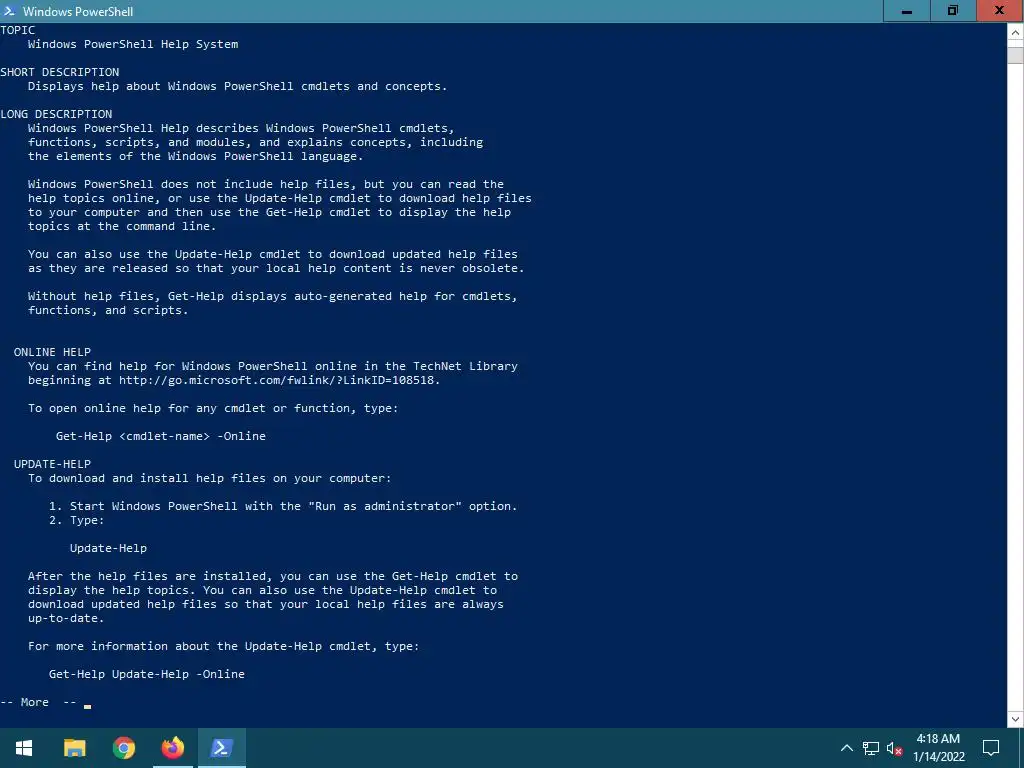This screenshot has height=768, width=1024.
Task: Open the Action Center notifications icon
Action: [x=991, y=748]
